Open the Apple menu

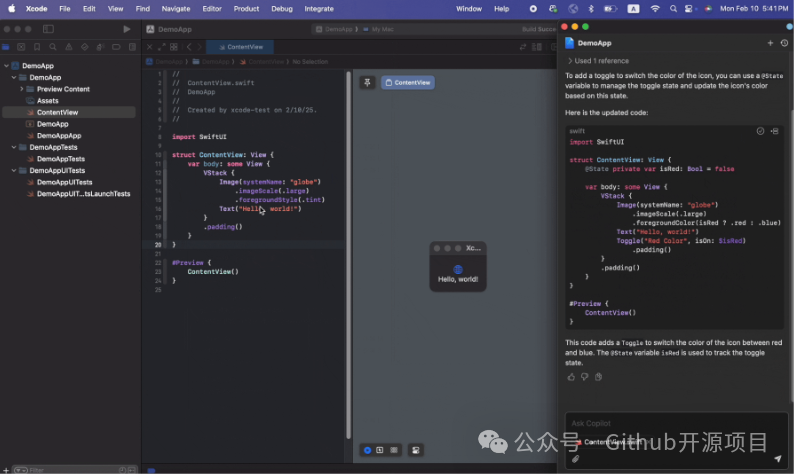pos(12,9)
